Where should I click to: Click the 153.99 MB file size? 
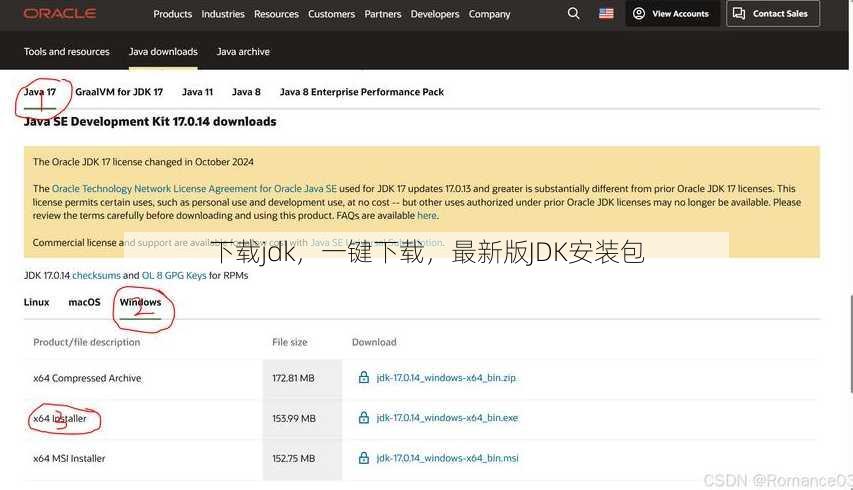tap(294, 418)
